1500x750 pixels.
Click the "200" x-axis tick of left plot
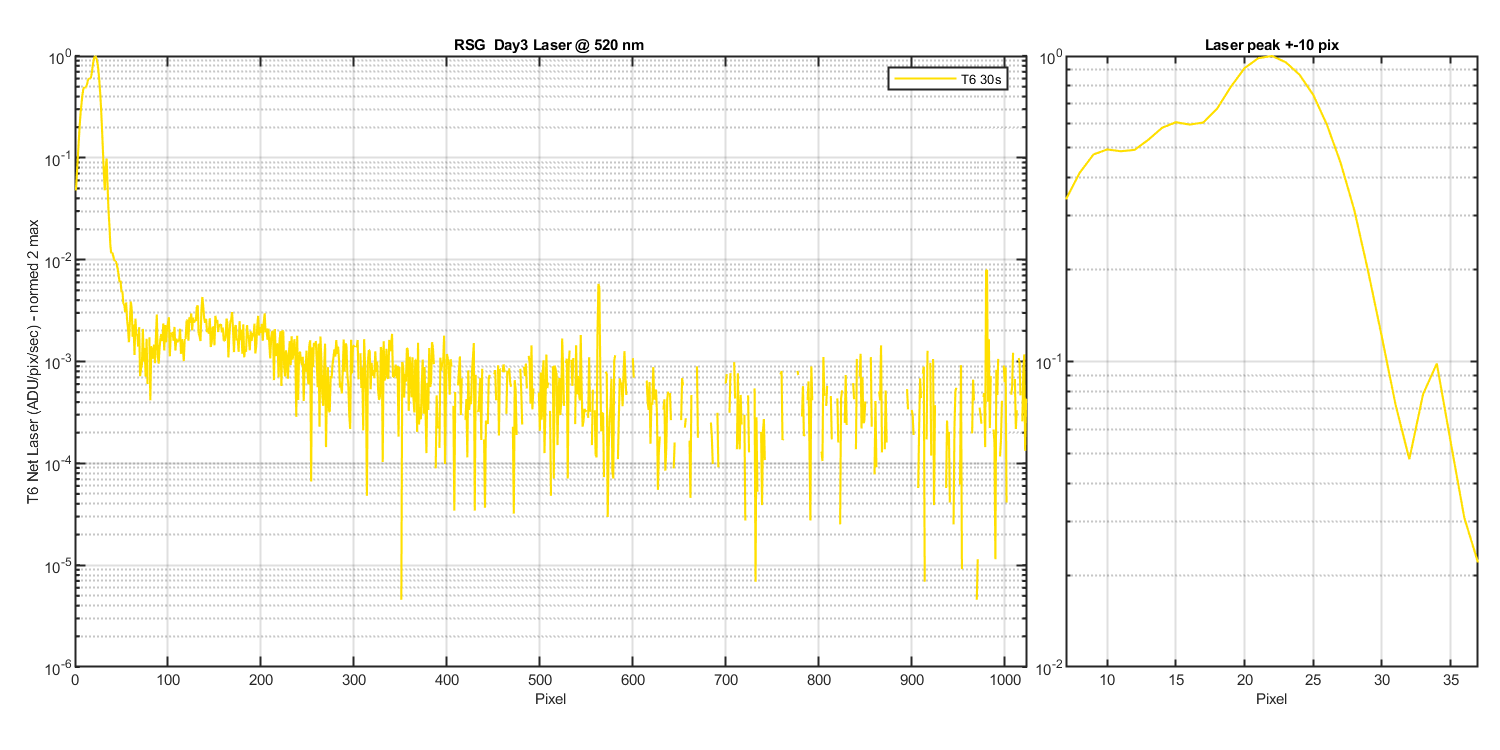click(261, 680)
